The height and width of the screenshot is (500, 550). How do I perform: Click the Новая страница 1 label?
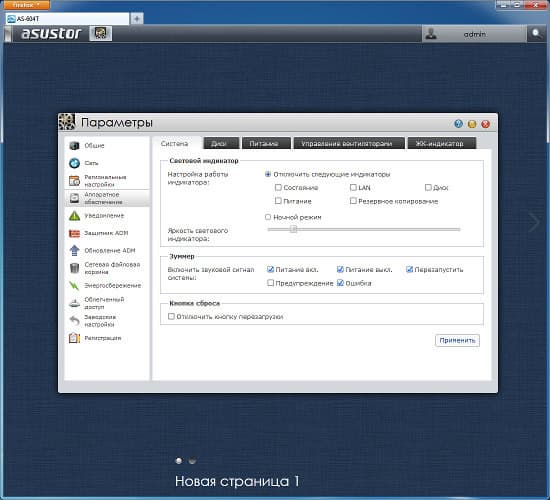(x=237, y=481)
